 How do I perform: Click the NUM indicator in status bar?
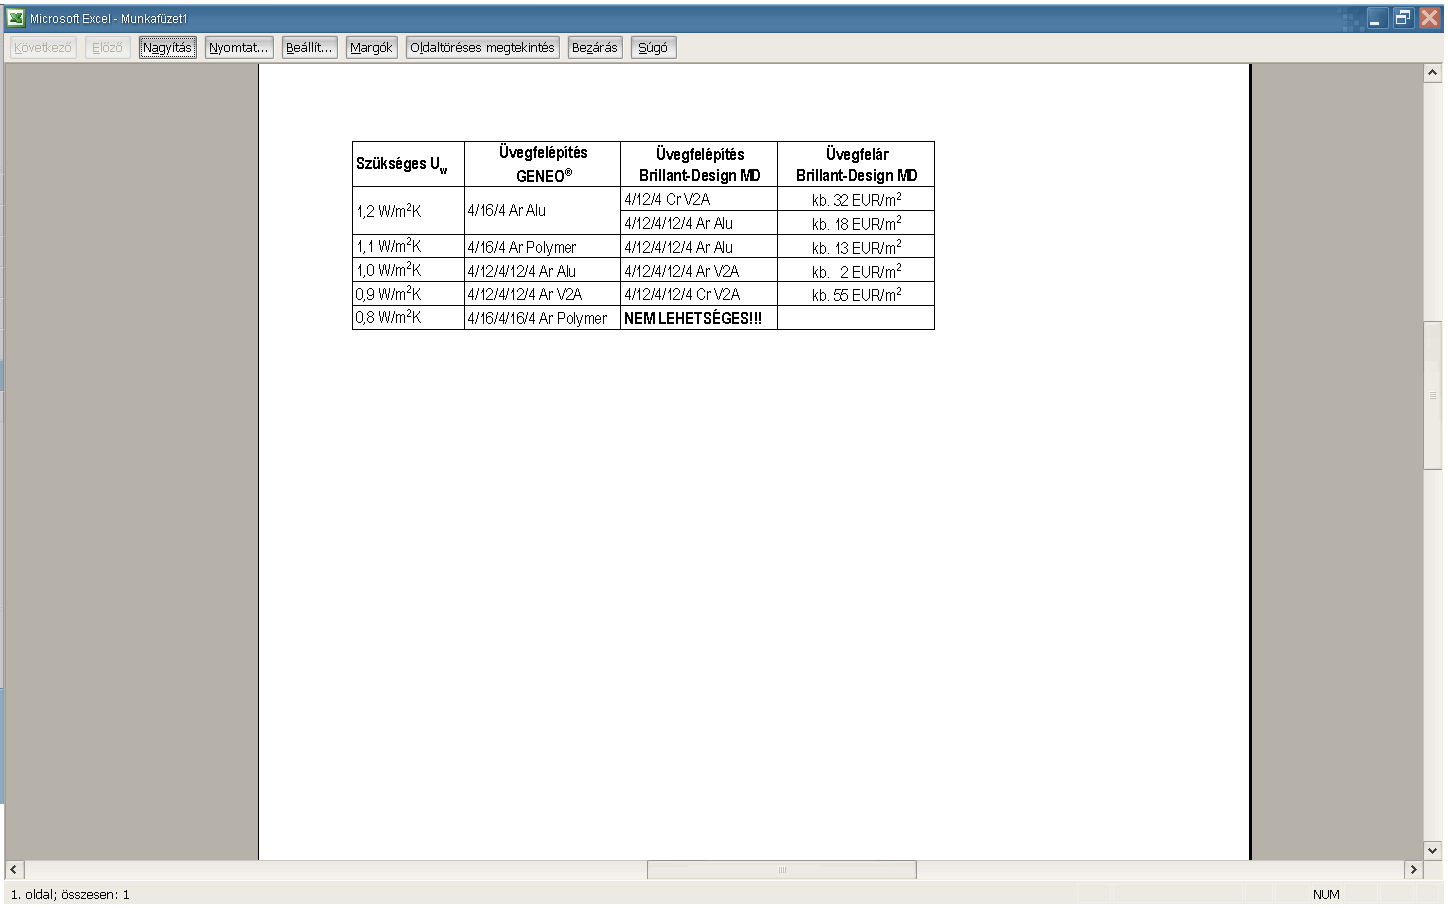(x=1326, y=894)
